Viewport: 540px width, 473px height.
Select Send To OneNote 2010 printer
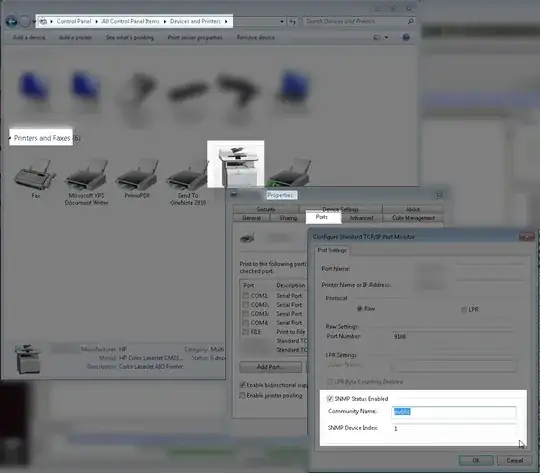click(x=188, y=174)
